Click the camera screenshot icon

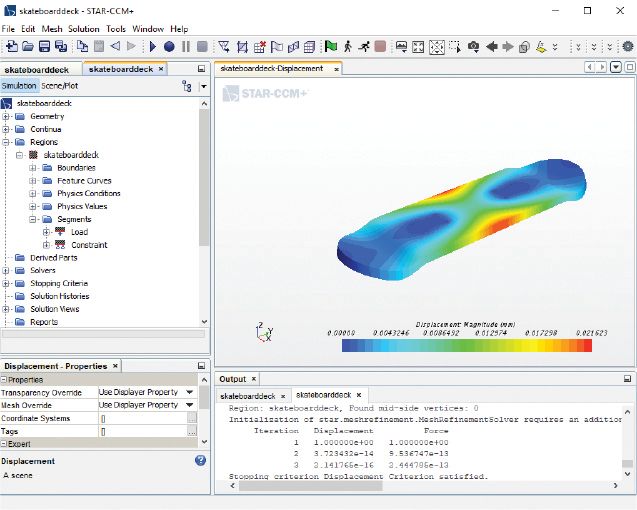(473, 47)
